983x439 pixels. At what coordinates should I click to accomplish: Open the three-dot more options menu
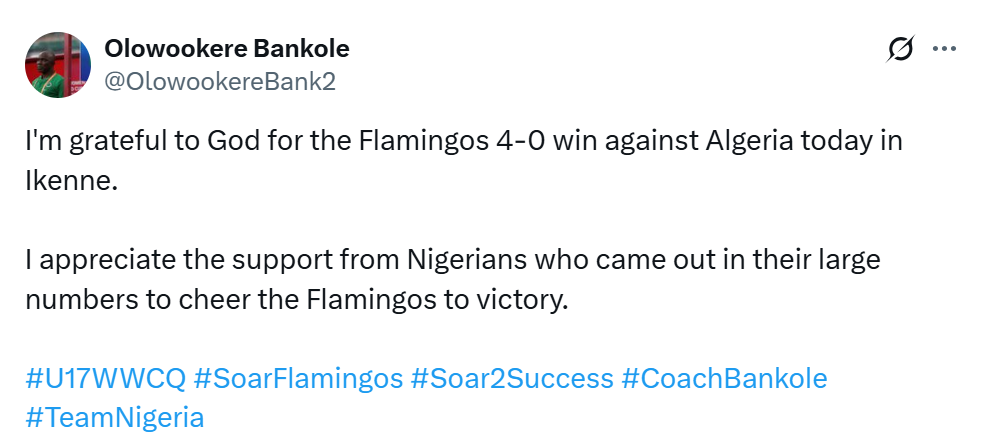pyautogui.click(x=944, y=49)
